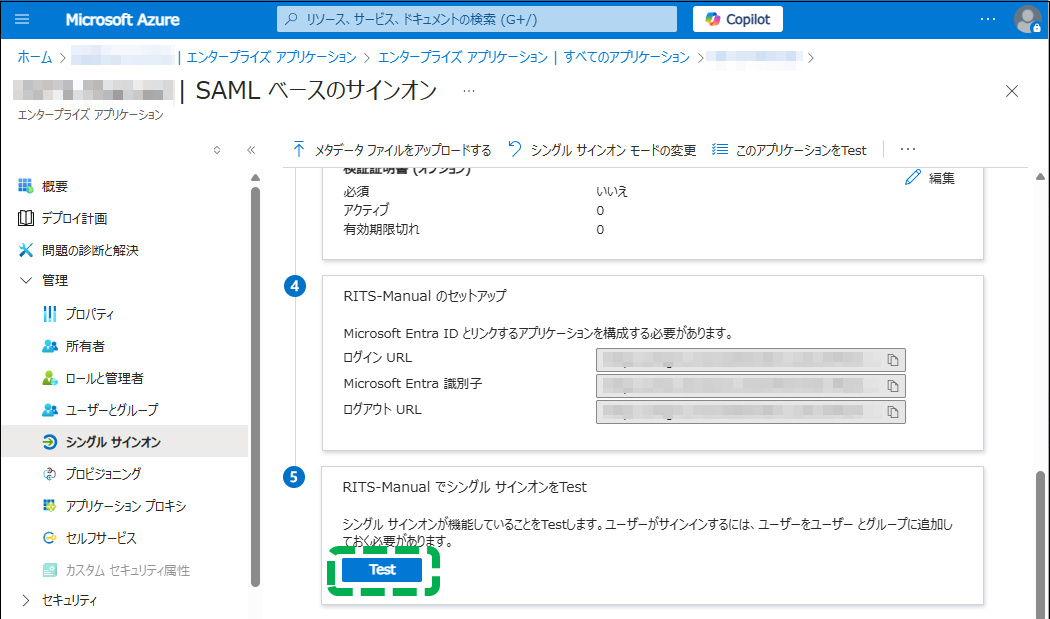Image resolution: width=1050 pixels, height=619 pixels.
Task: Click the wrench icon for 問題の診断と解決
Action: click(x=25, y=250)
